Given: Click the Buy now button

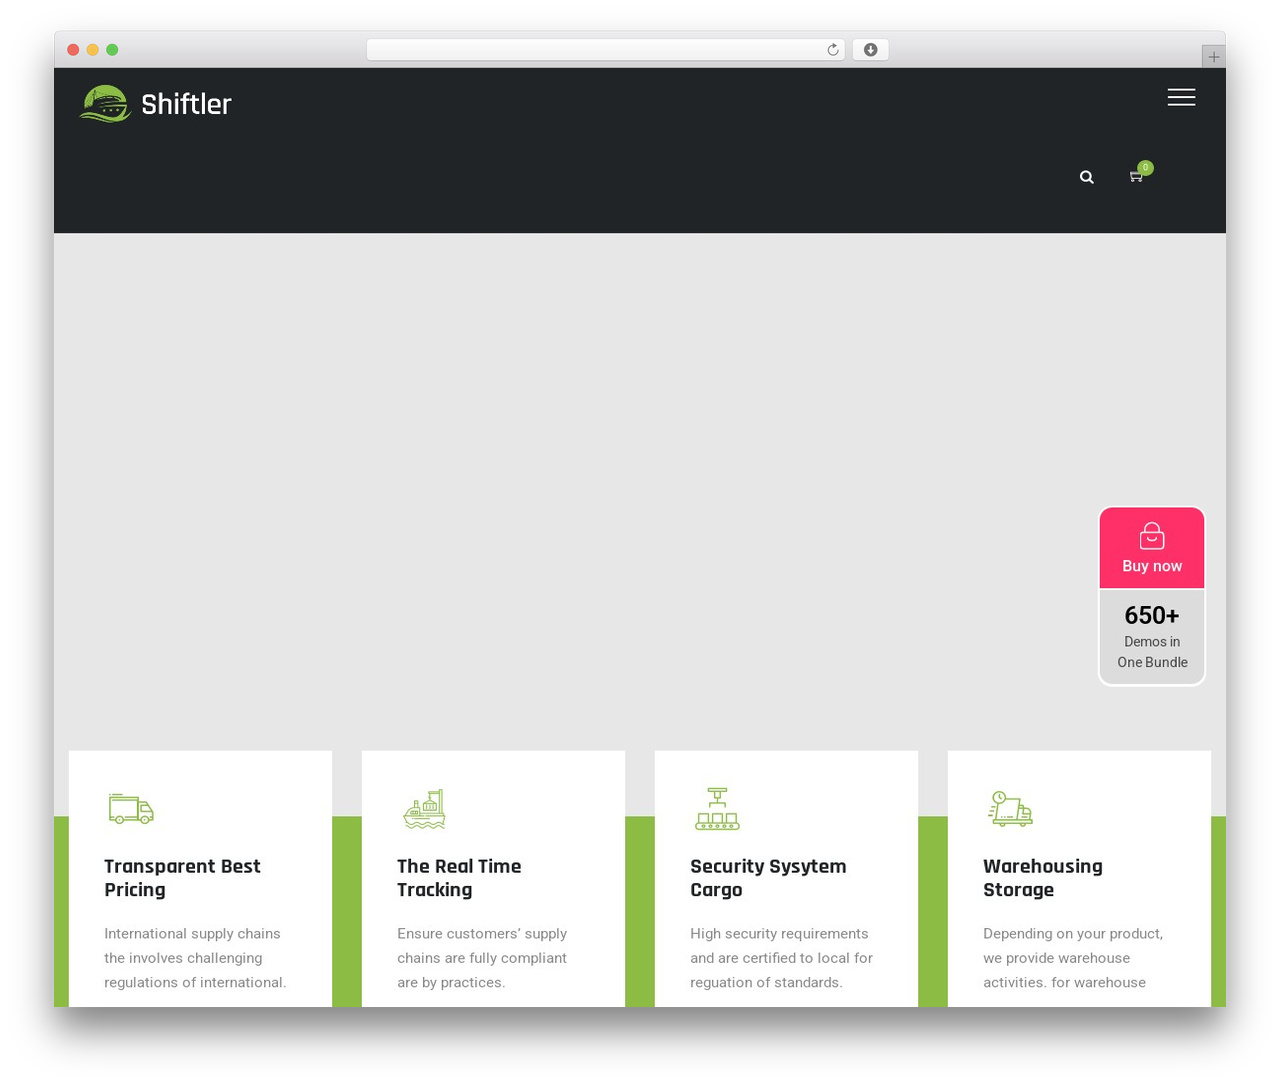Looking at the screenshot, I should point(1152,548).
